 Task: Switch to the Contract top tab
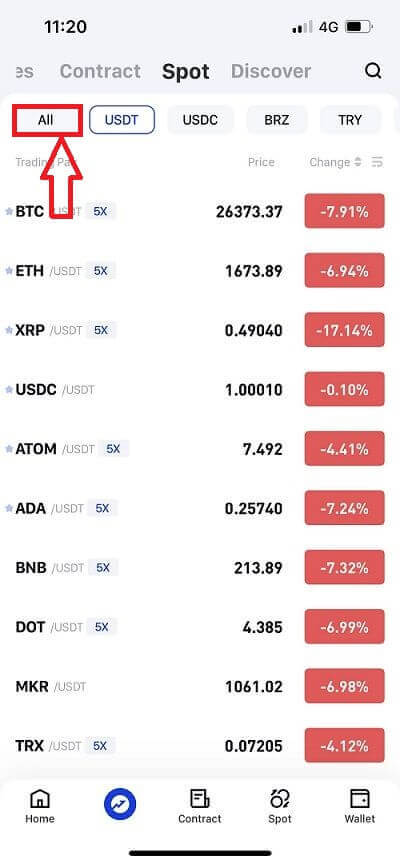[100, 71]
